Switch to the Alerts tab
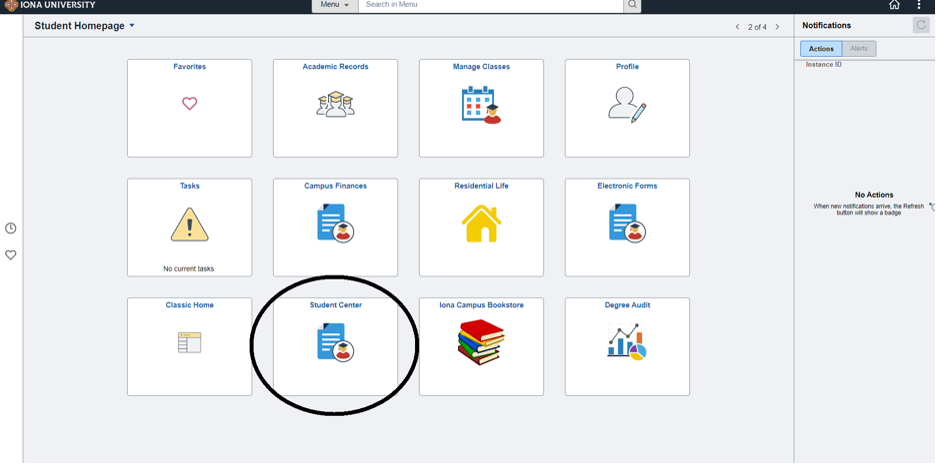The image size is (936, 464). tap(858, 48)
